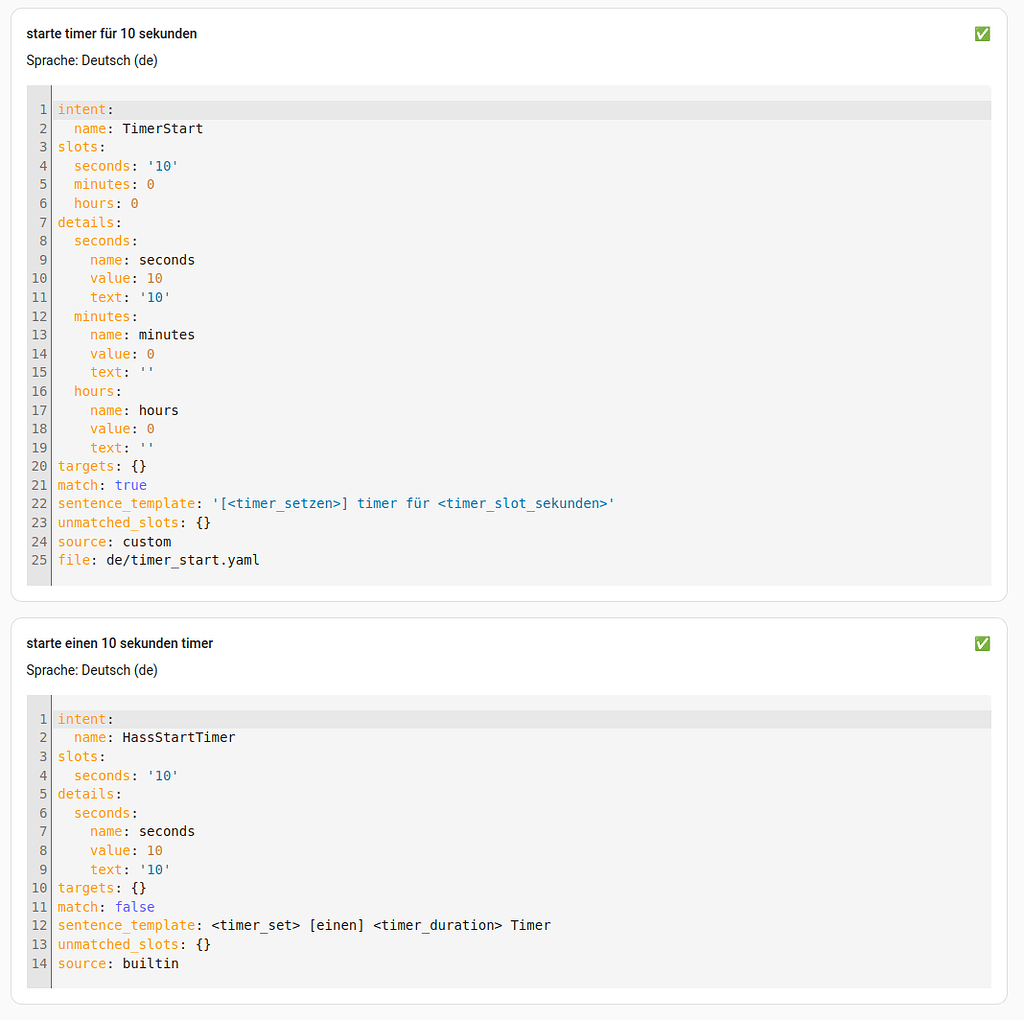Click the Sprache: Deutsch (de) label on the first card
This screenshot has width=1024, height=1020.
[x=91, y=60]
